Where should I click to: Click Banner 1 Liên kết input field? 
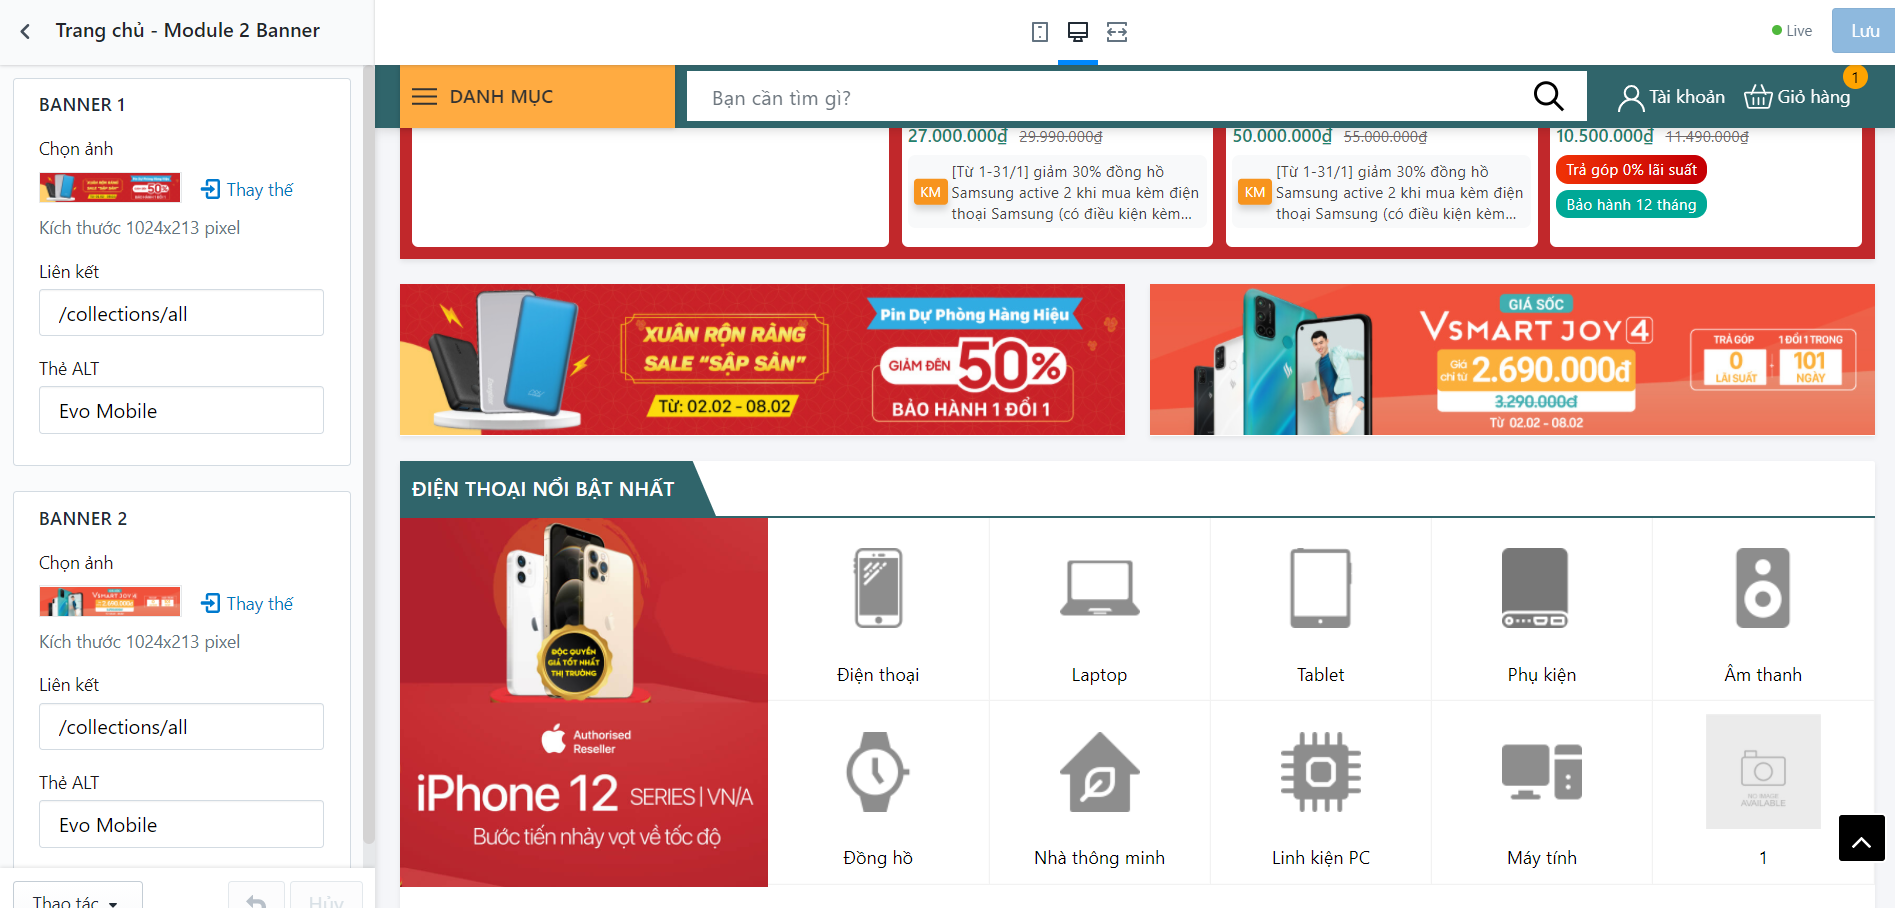181,313
